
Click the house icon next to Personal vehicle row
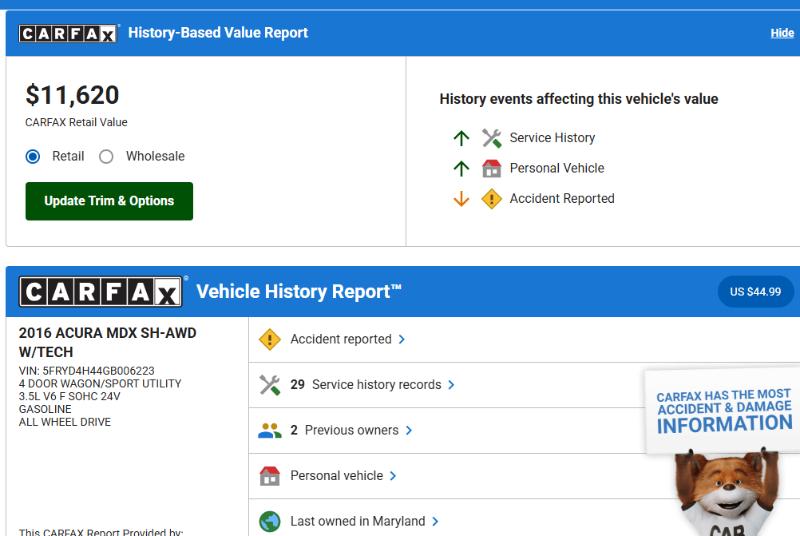pos(269,476)
